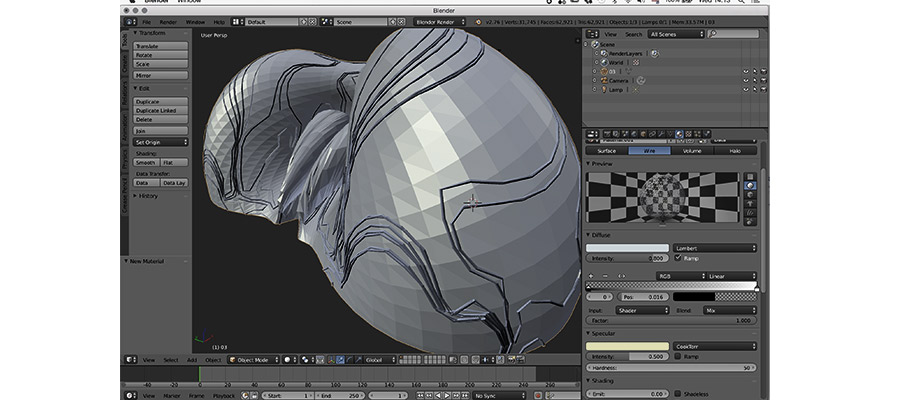Open the World properties tab icon

pos(634,134)
